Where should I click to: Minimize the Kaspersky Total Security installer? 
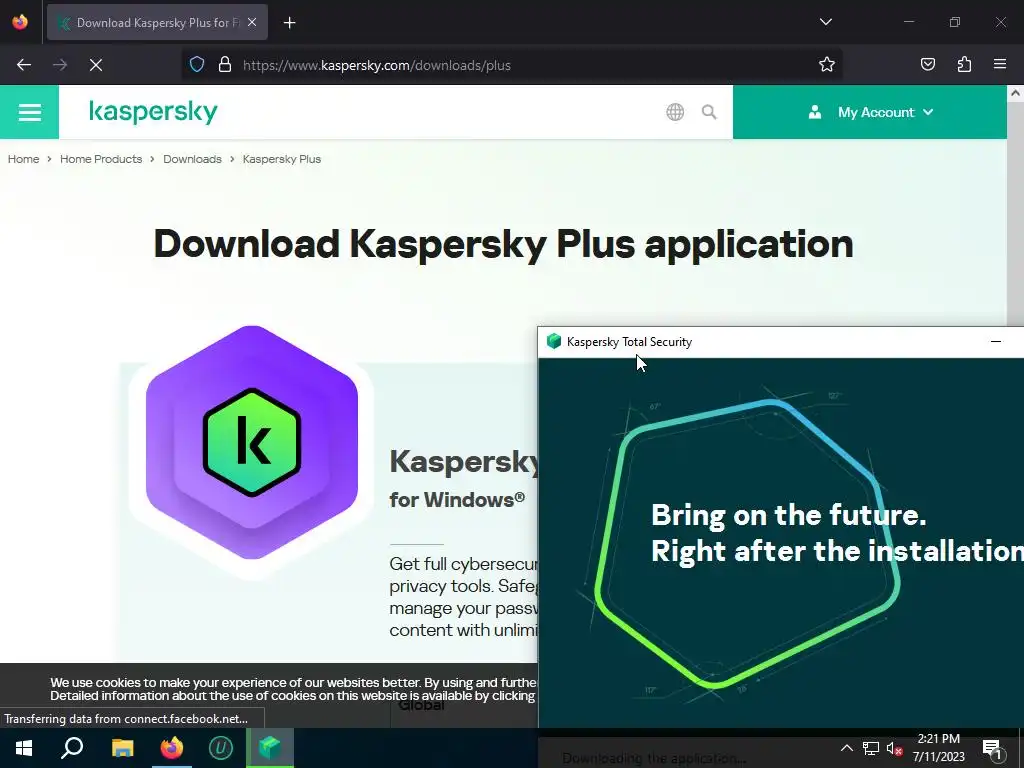996,342
